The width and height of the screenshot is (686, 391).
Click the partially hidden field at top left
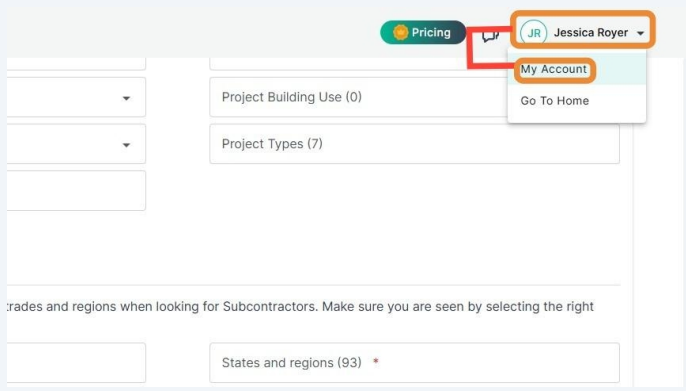pyautogui.click(x=76, y=64)
